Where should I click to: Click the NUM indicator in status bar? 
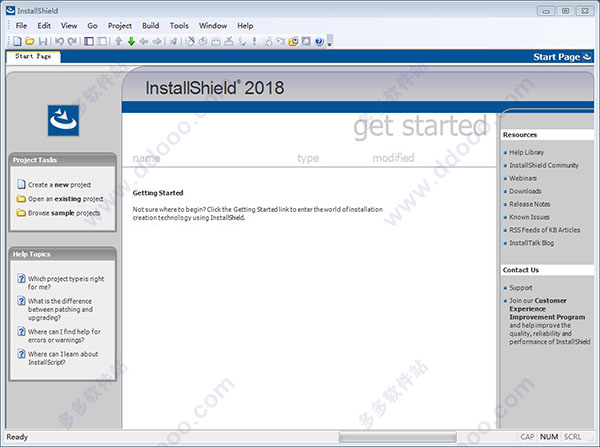549,437
